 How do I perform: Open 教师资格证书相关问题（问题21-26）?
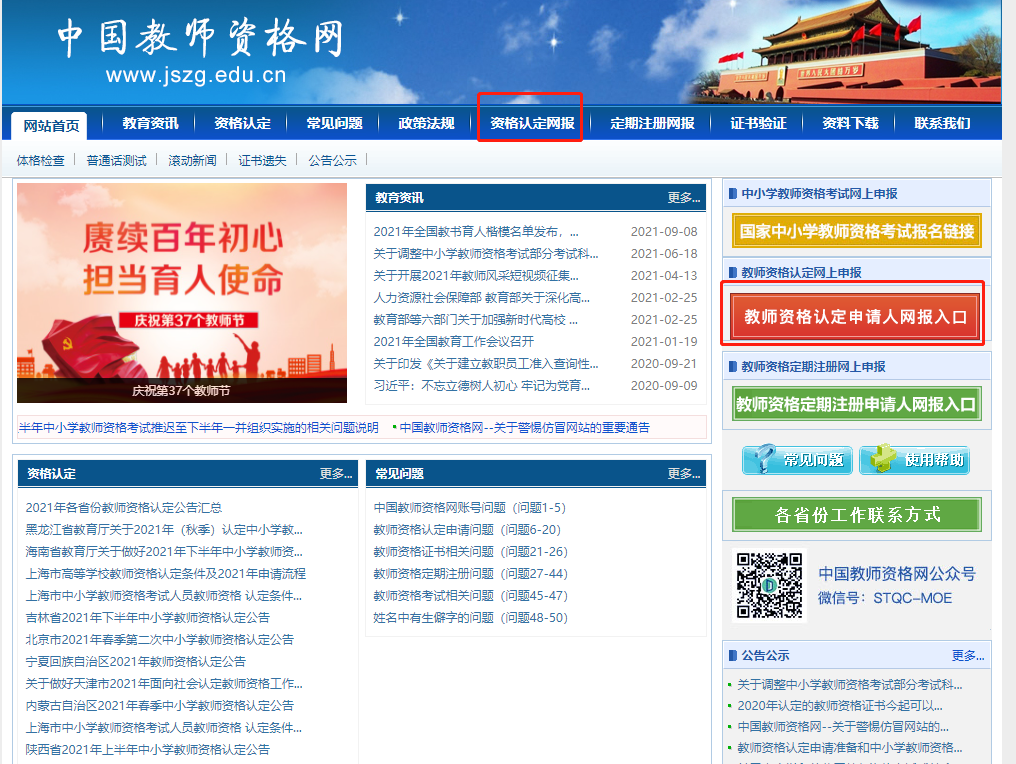(470, 551)
